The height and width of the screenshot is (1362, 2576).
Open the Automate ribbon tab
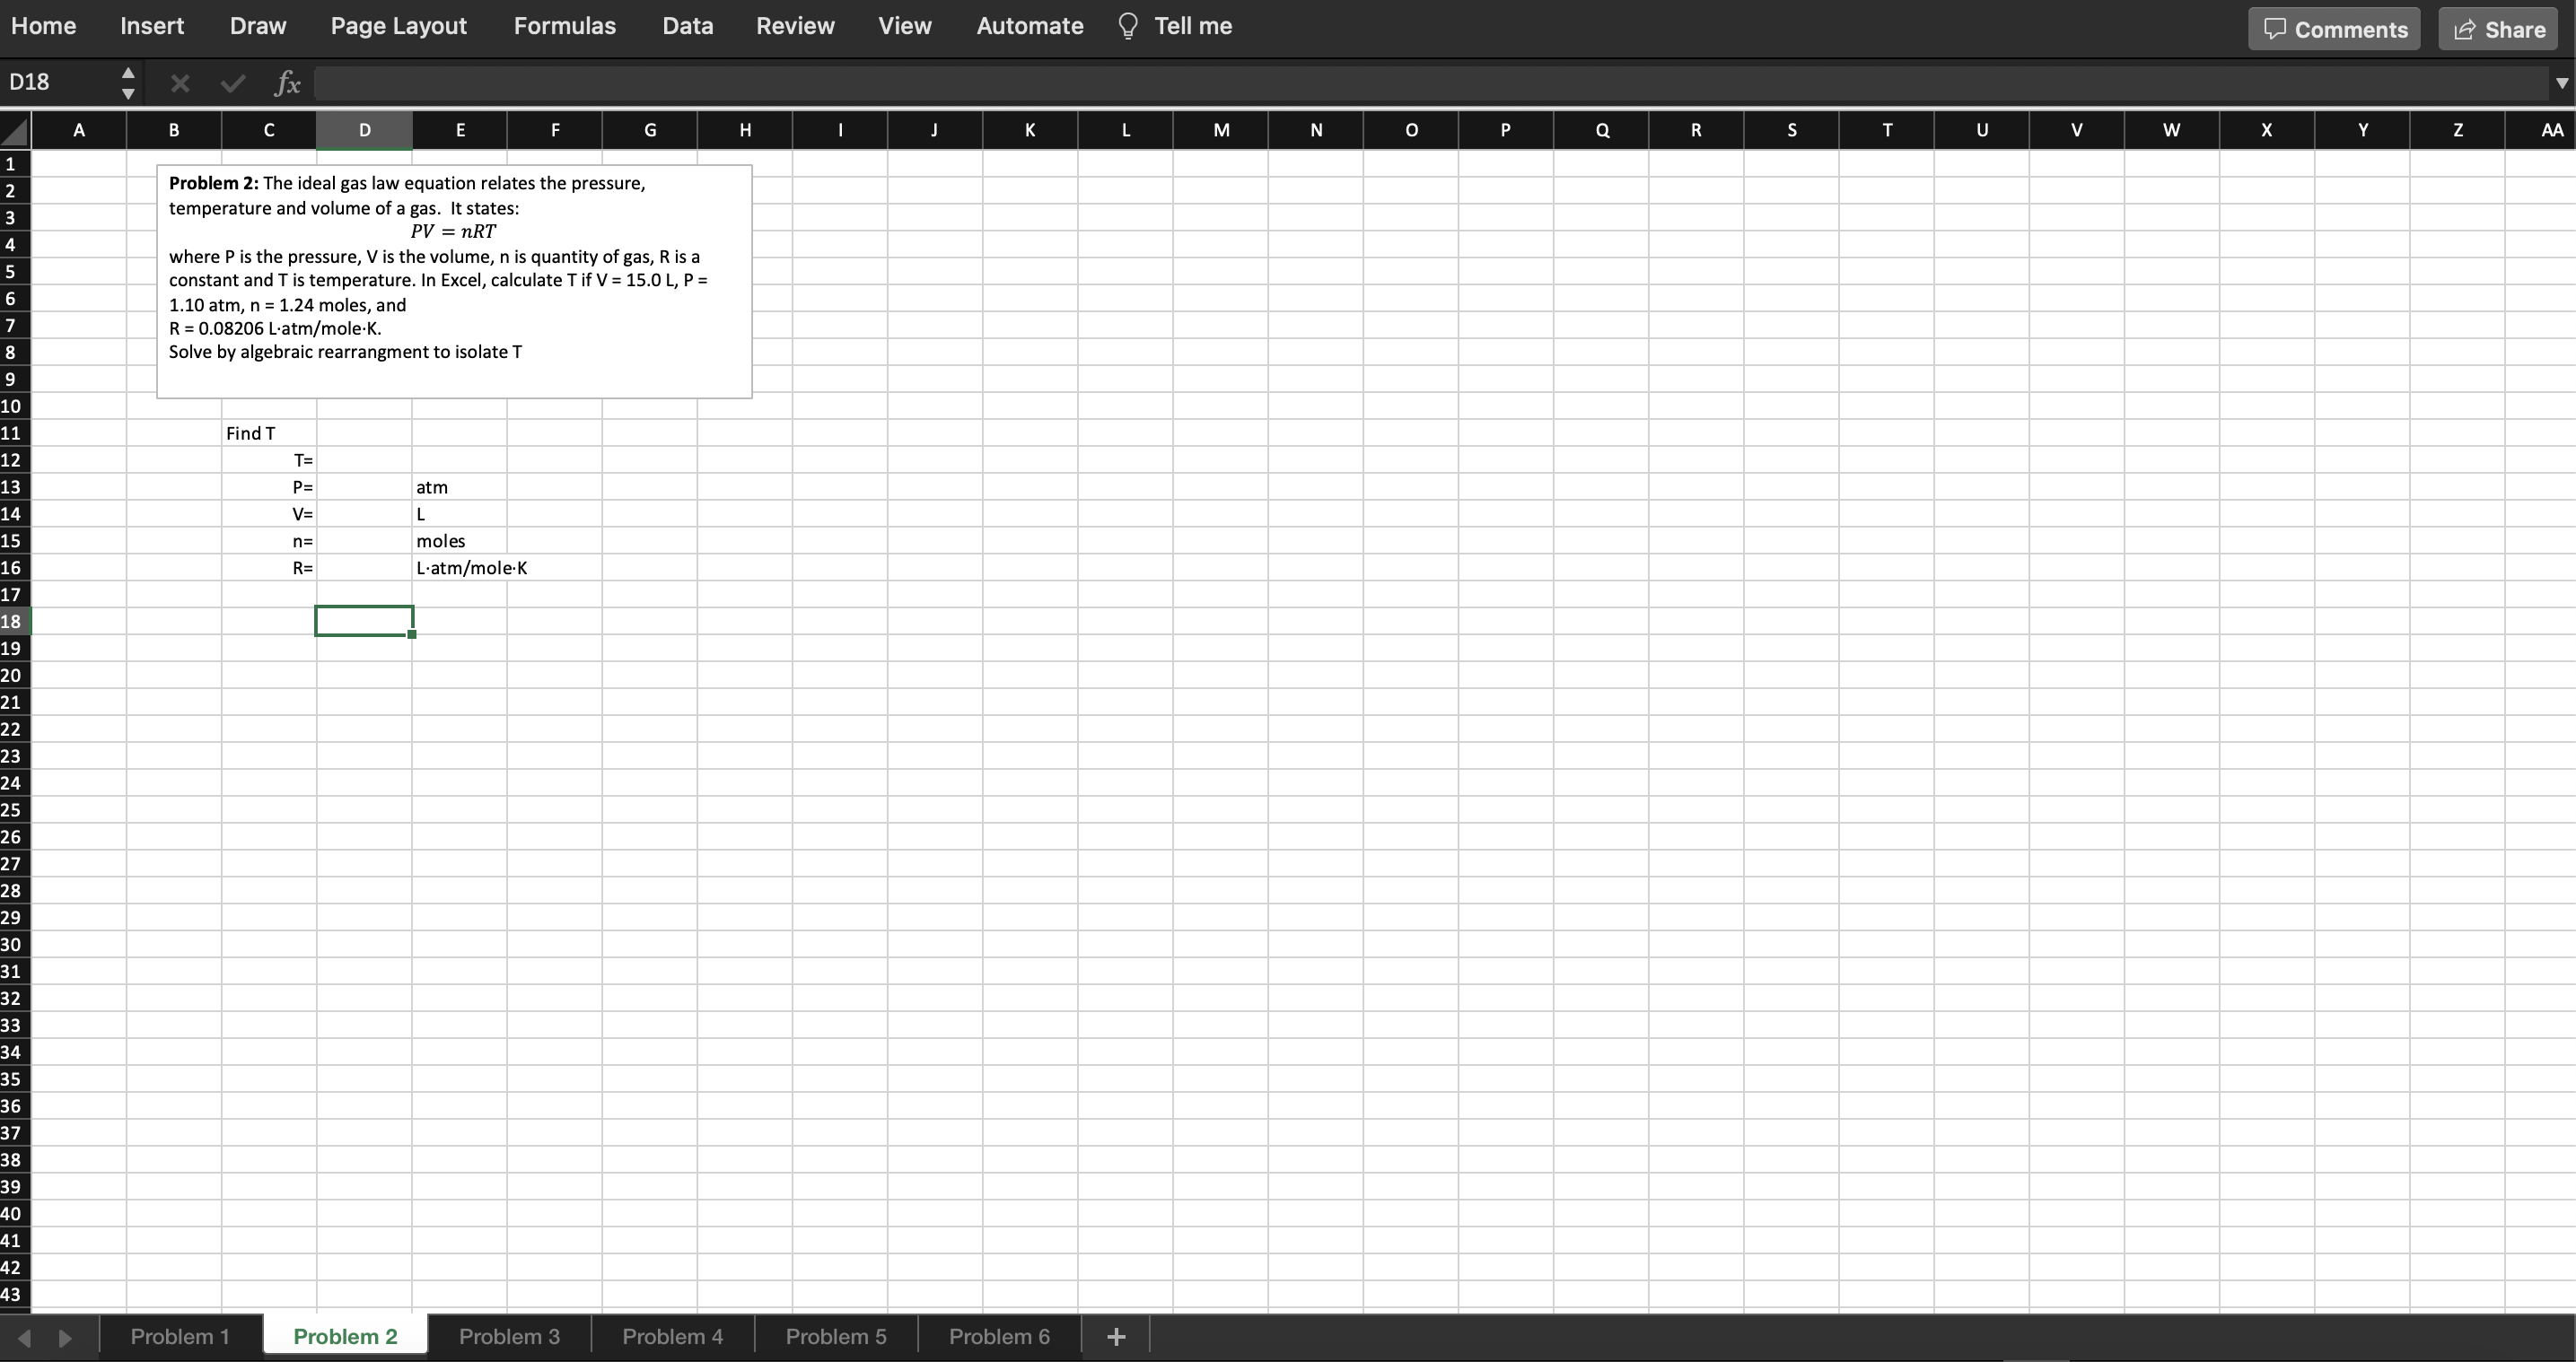point(1029,26)
